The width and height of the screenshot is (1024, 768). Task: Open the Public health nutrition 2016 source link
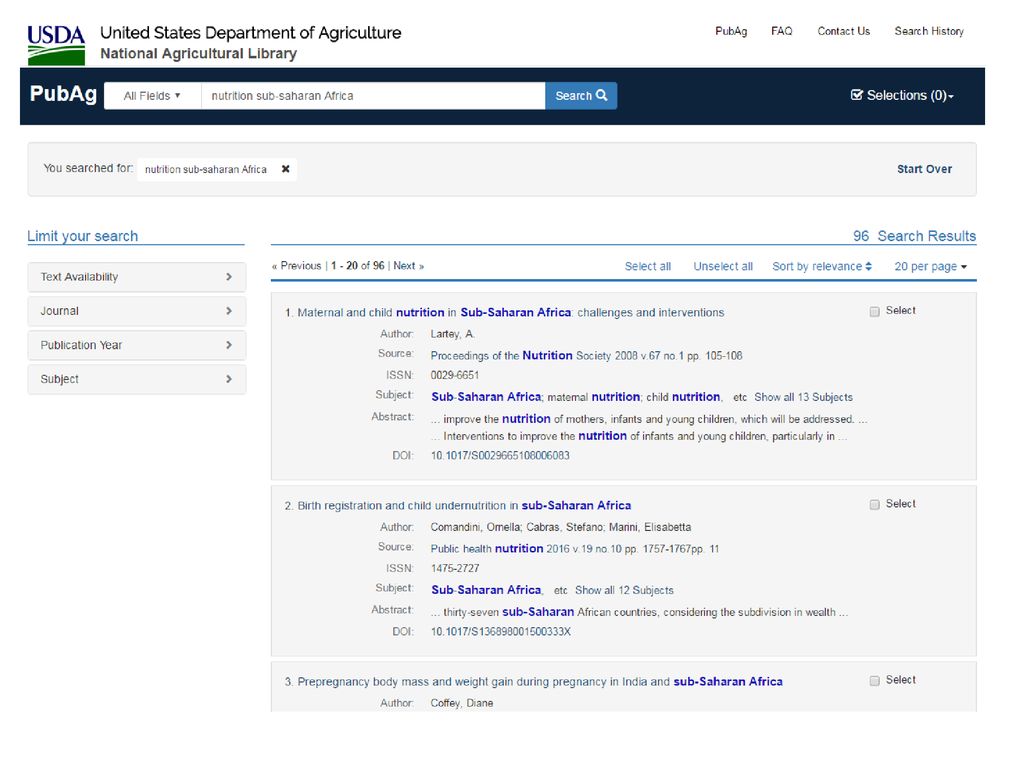pos(575,549)
